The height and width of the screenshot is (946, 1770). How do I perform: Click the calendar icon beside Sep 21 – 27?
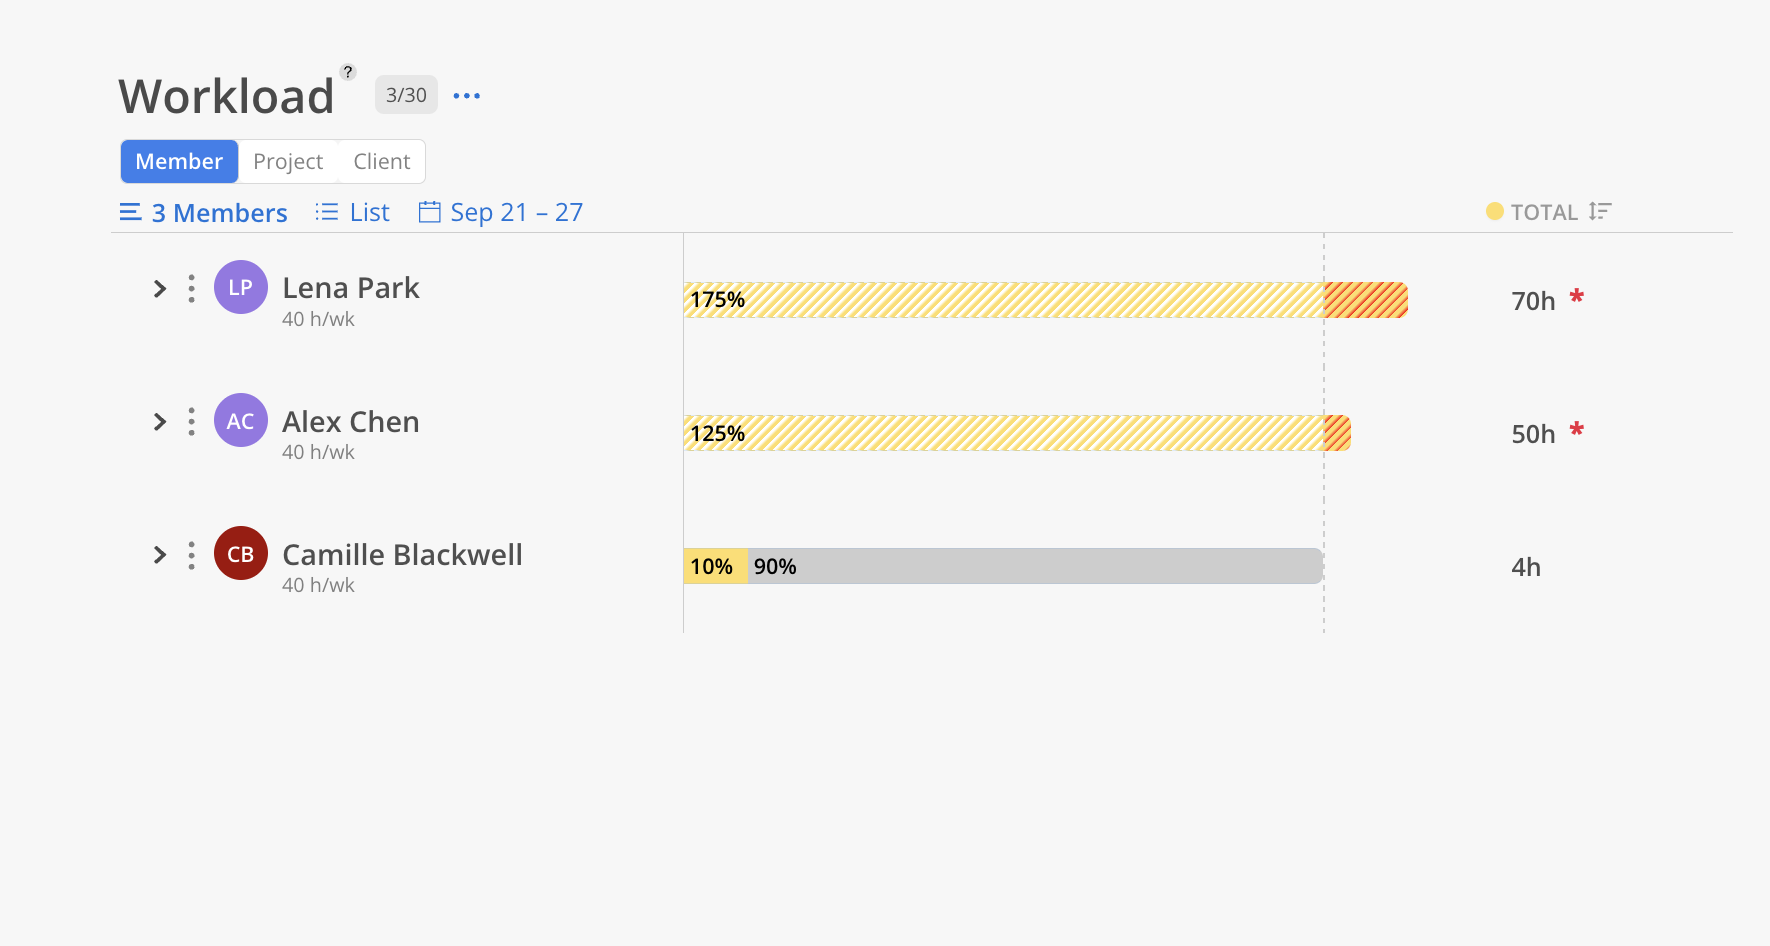(x=429, y=212)
